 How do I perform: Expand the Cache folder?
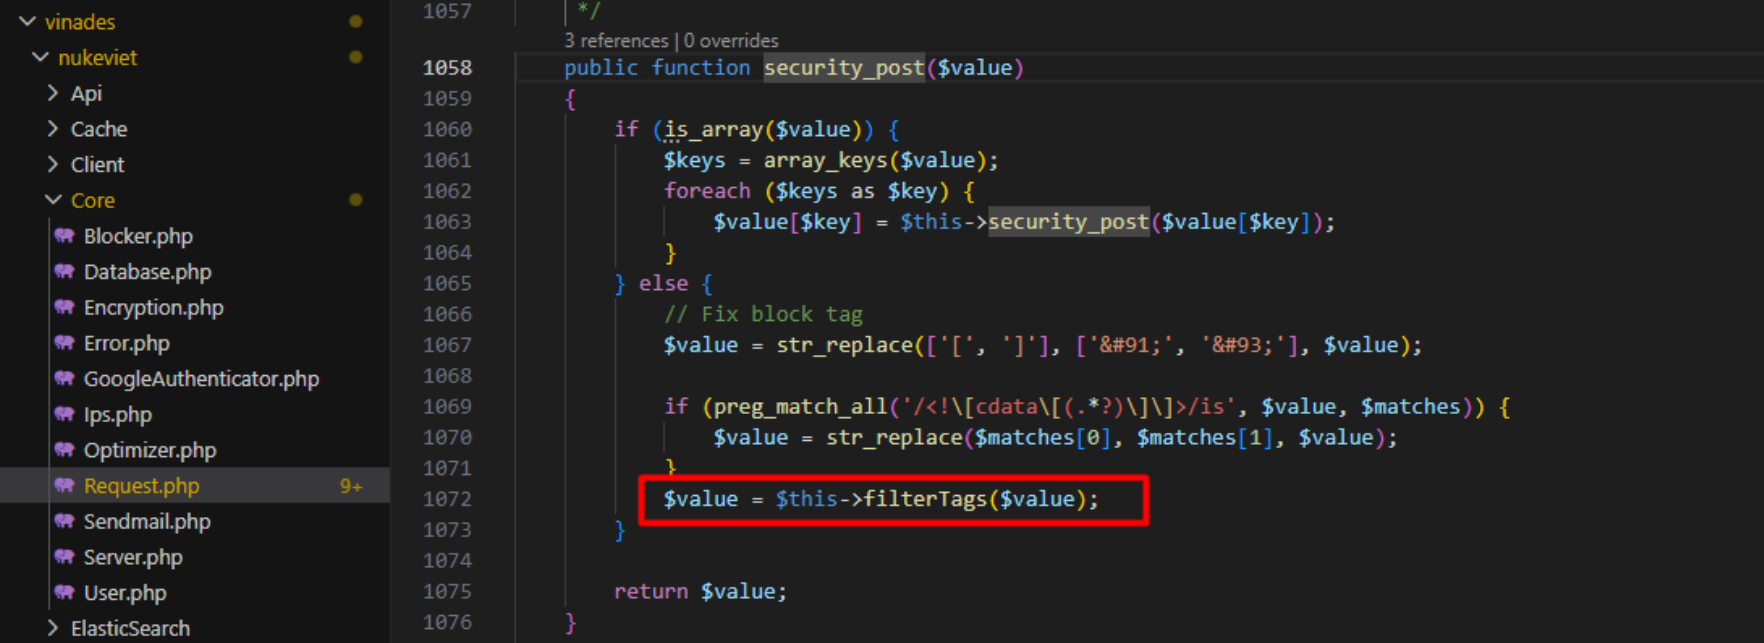53,129
